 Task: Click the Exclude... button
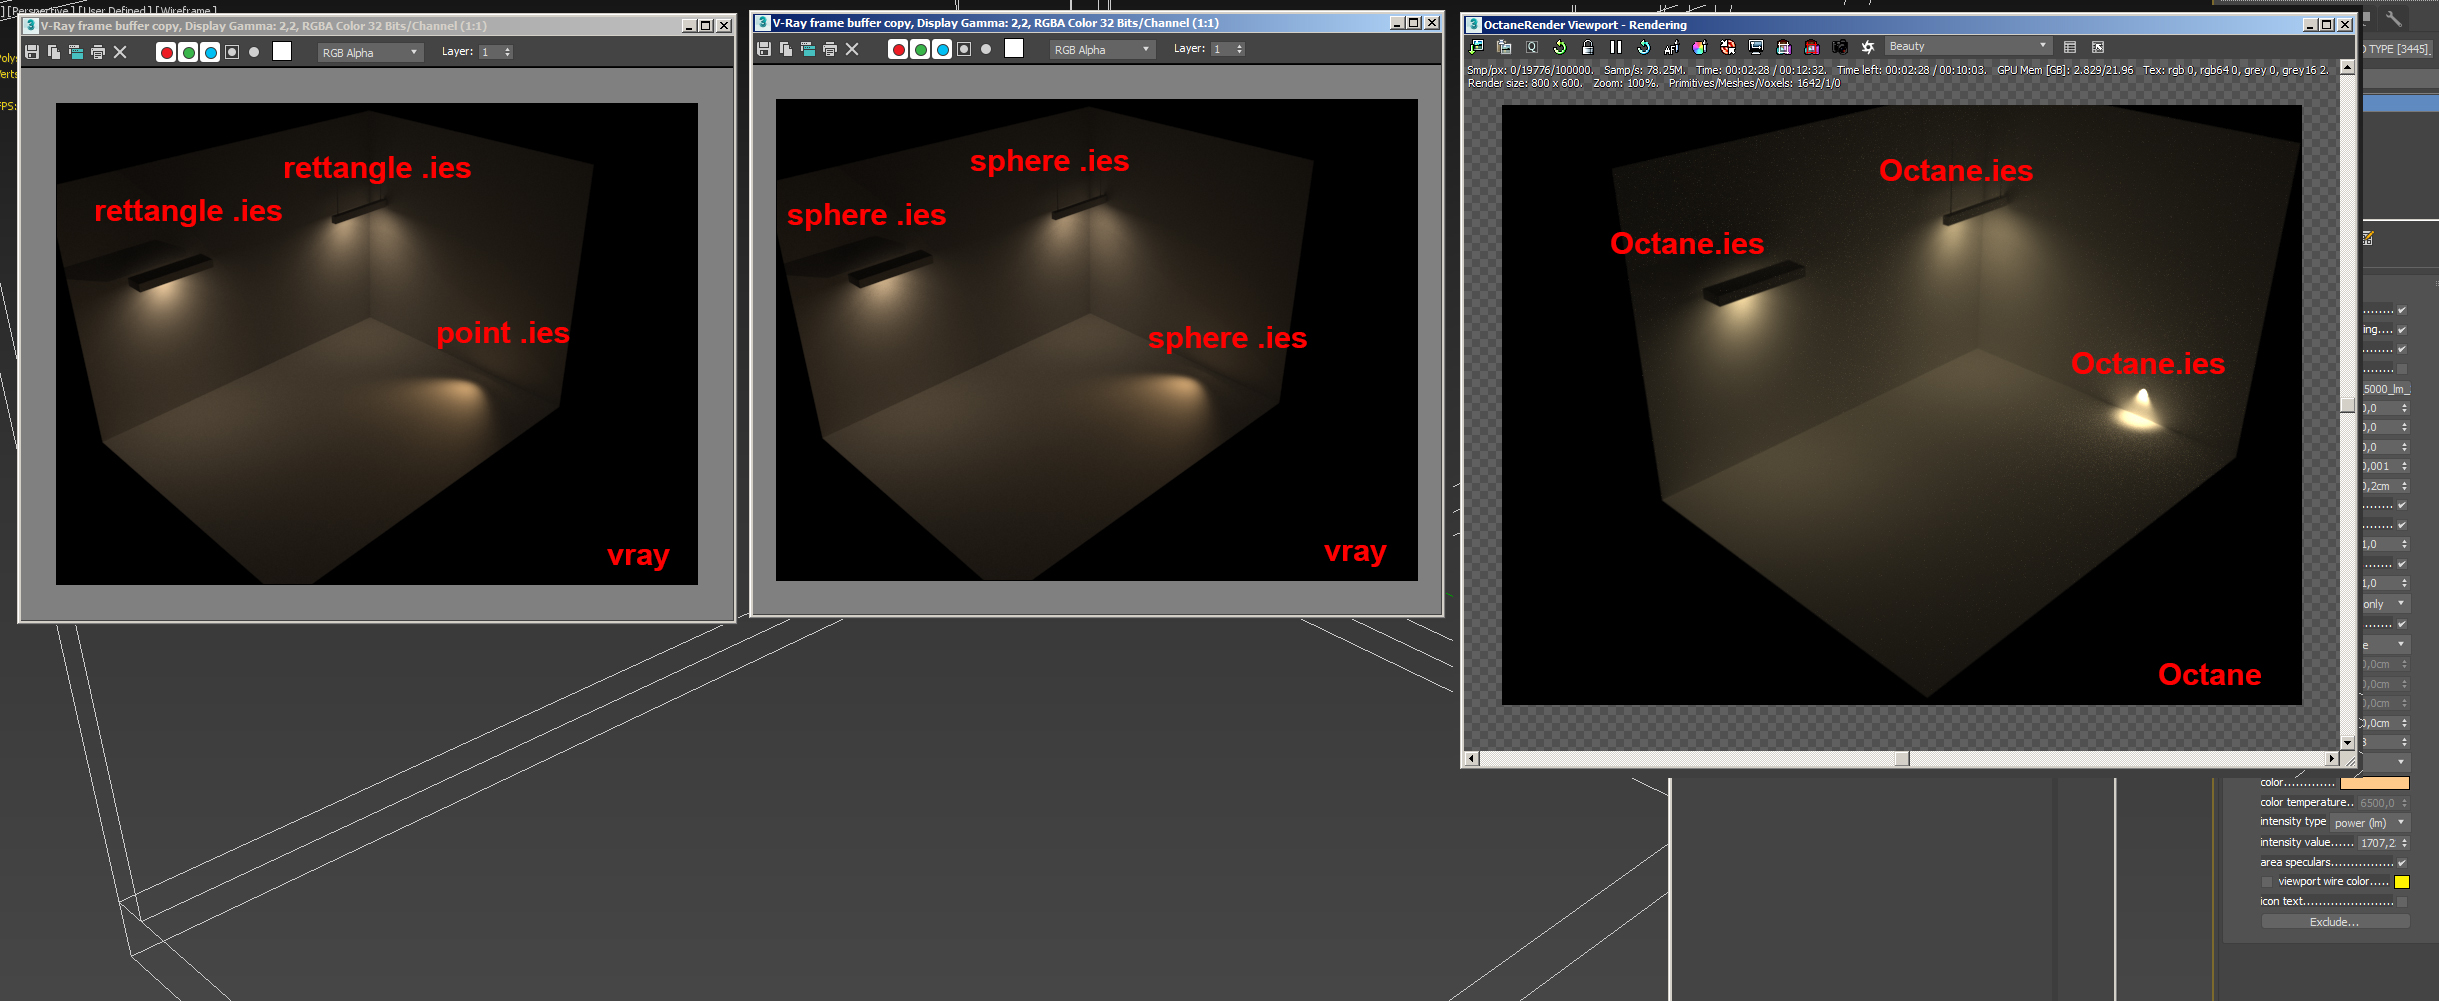point(2335,922)
